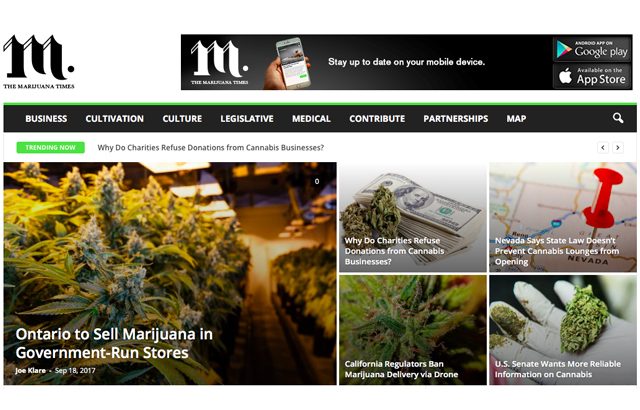
Task: Click the phone image in banner
Action: click(288, 63)
